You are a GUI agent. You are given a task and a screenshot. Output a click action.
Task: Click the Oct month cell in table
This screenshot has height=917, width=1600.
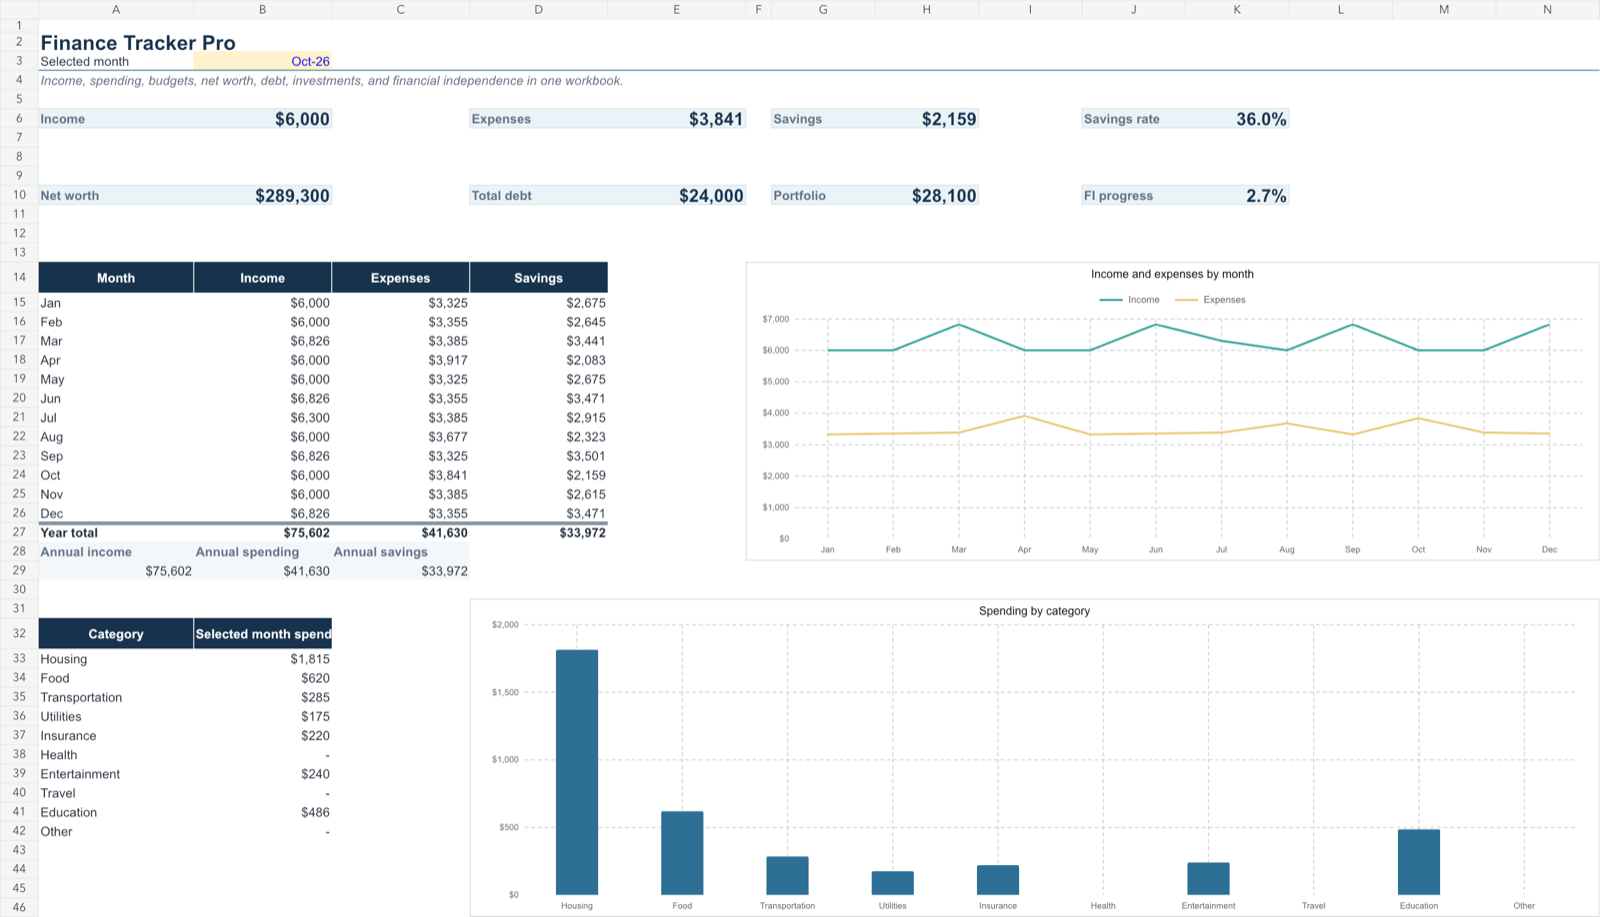pyautogui.click(x=116, y=475)
